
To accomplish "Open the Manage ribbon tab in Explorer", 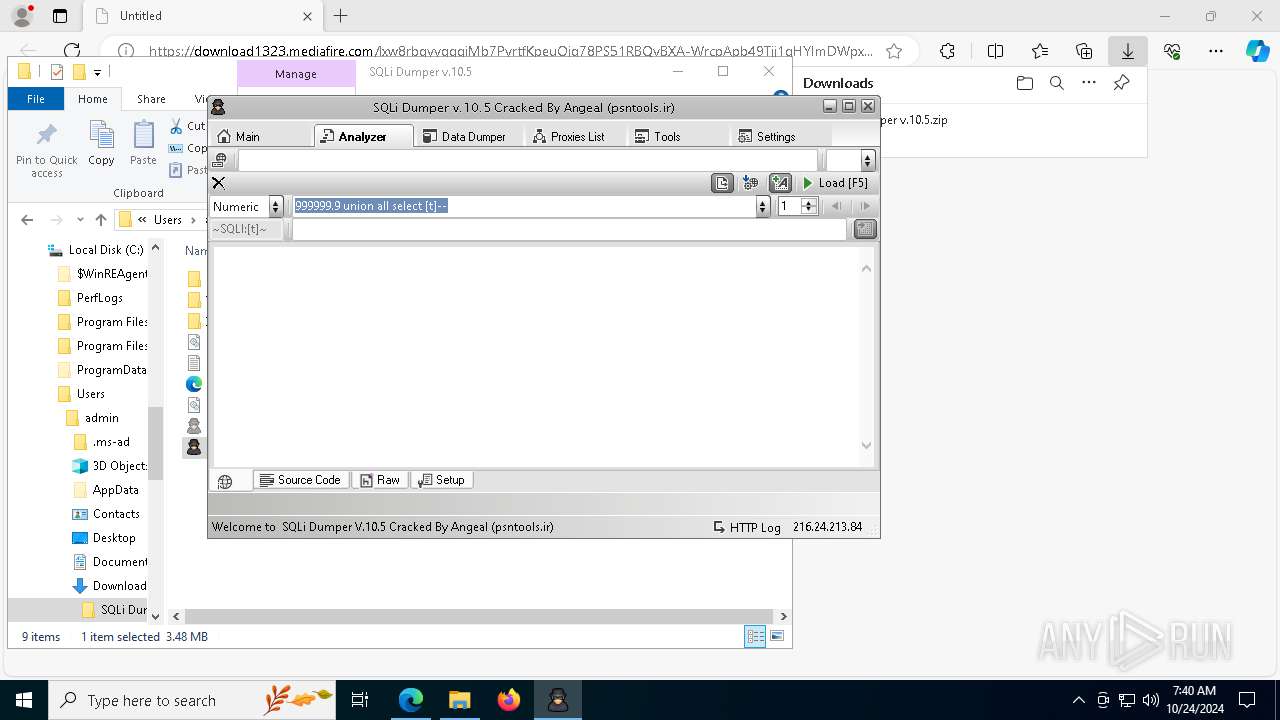I will click(x=296, y=74).
